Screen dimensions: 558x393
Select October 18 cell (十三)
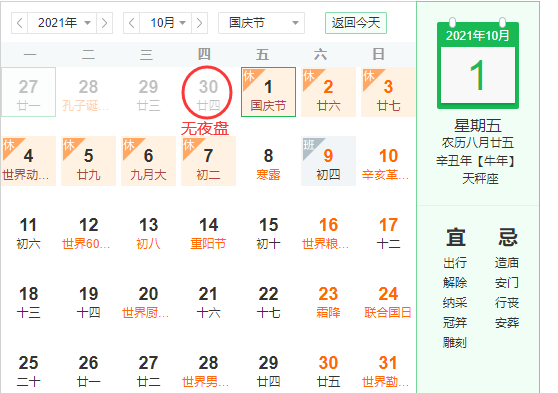(x=28, y=299)
